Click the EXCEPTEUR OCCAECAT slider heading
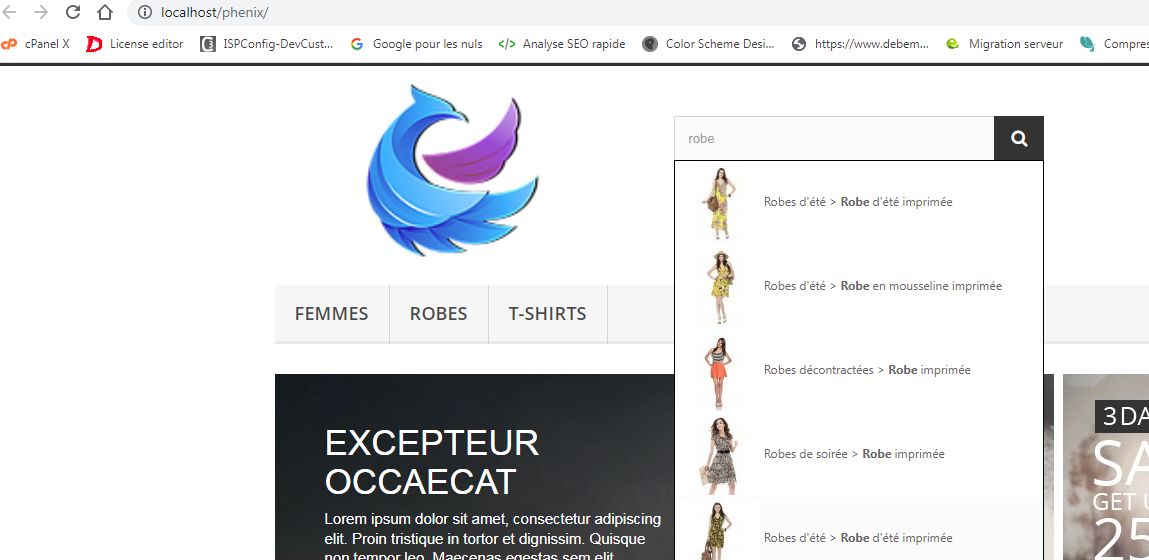The width and height of the screenshot is (1149, 560). coord(432,463)
